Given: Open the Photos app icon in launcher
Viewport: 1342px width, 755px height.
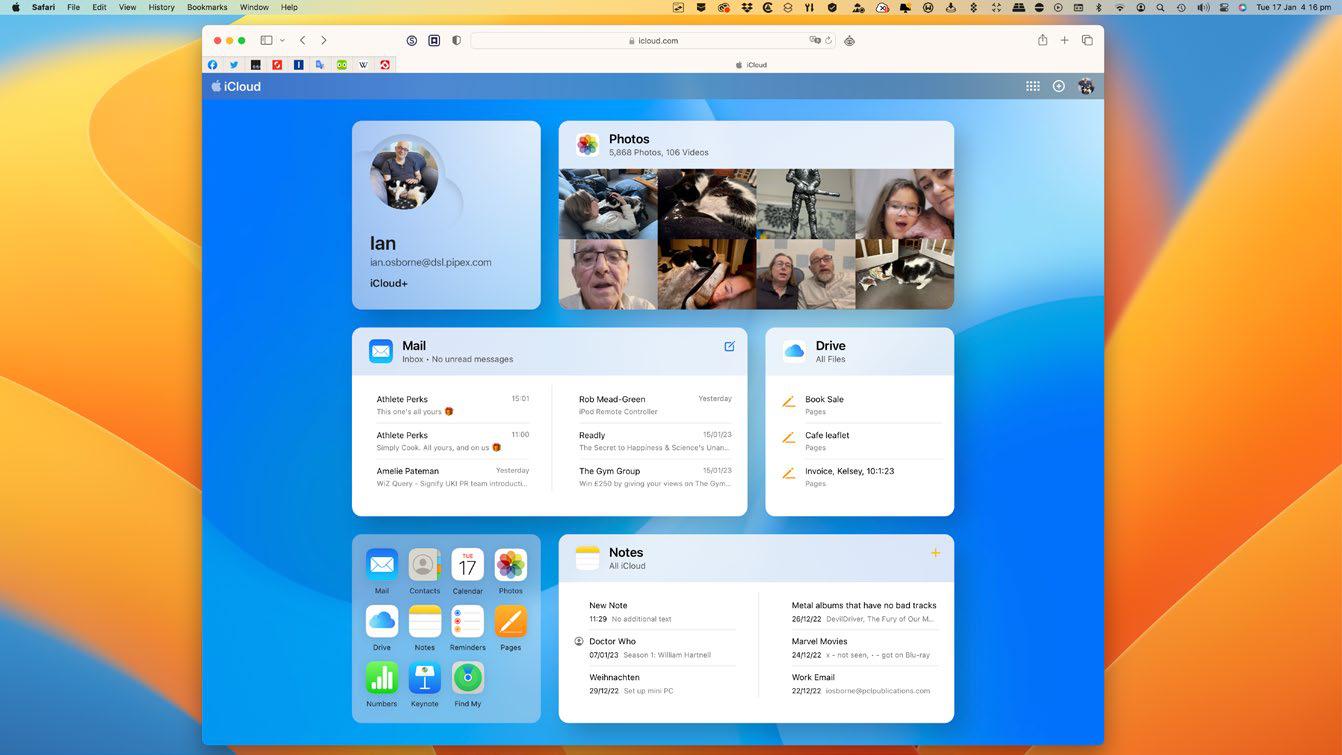Looking at the screenshot, I should pos(510,565).
